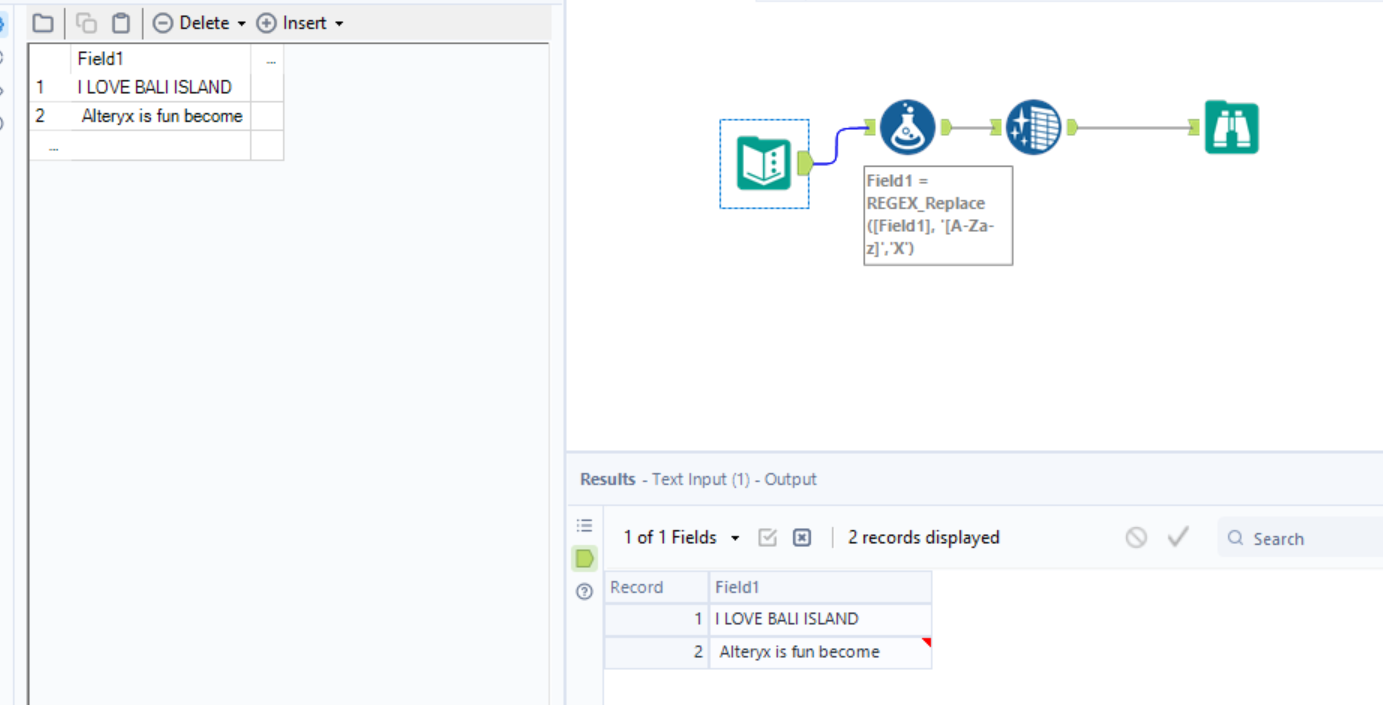
Task: Select the Data Cleansing tool
Action: pyautogui.click(x=1033, y=127)
